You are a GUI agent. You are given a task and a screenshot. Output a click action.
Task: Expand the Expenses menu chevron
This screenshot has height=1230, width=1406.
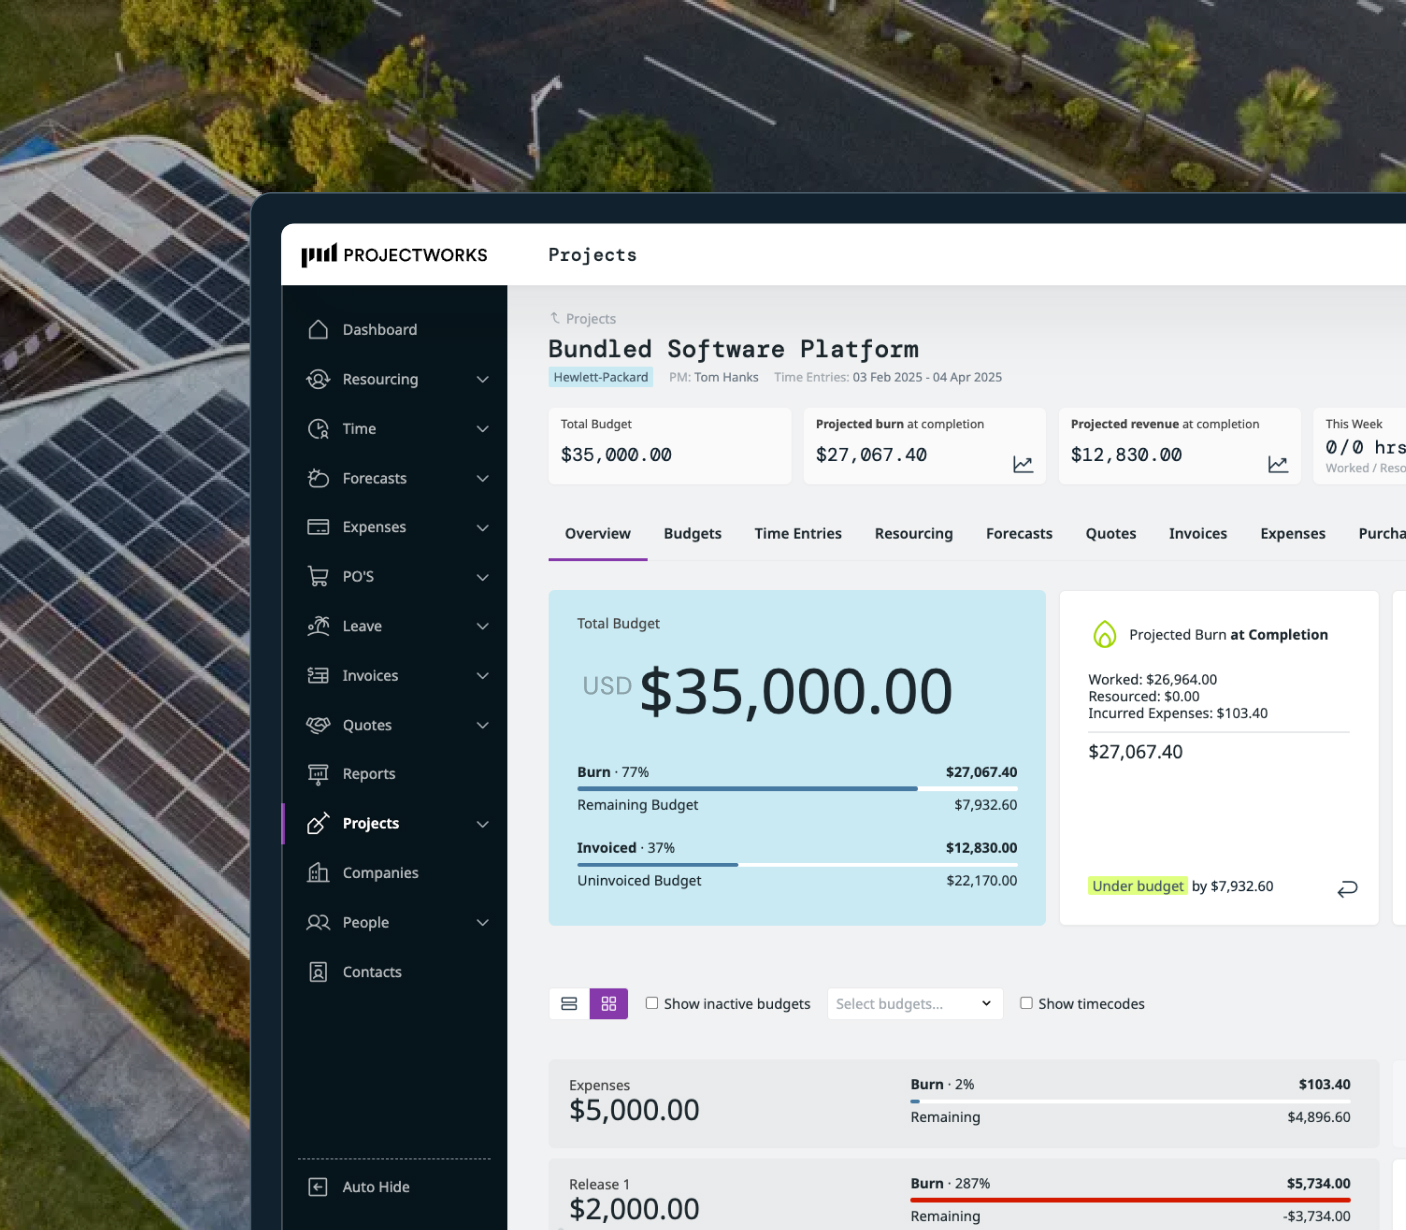(483, 527)
